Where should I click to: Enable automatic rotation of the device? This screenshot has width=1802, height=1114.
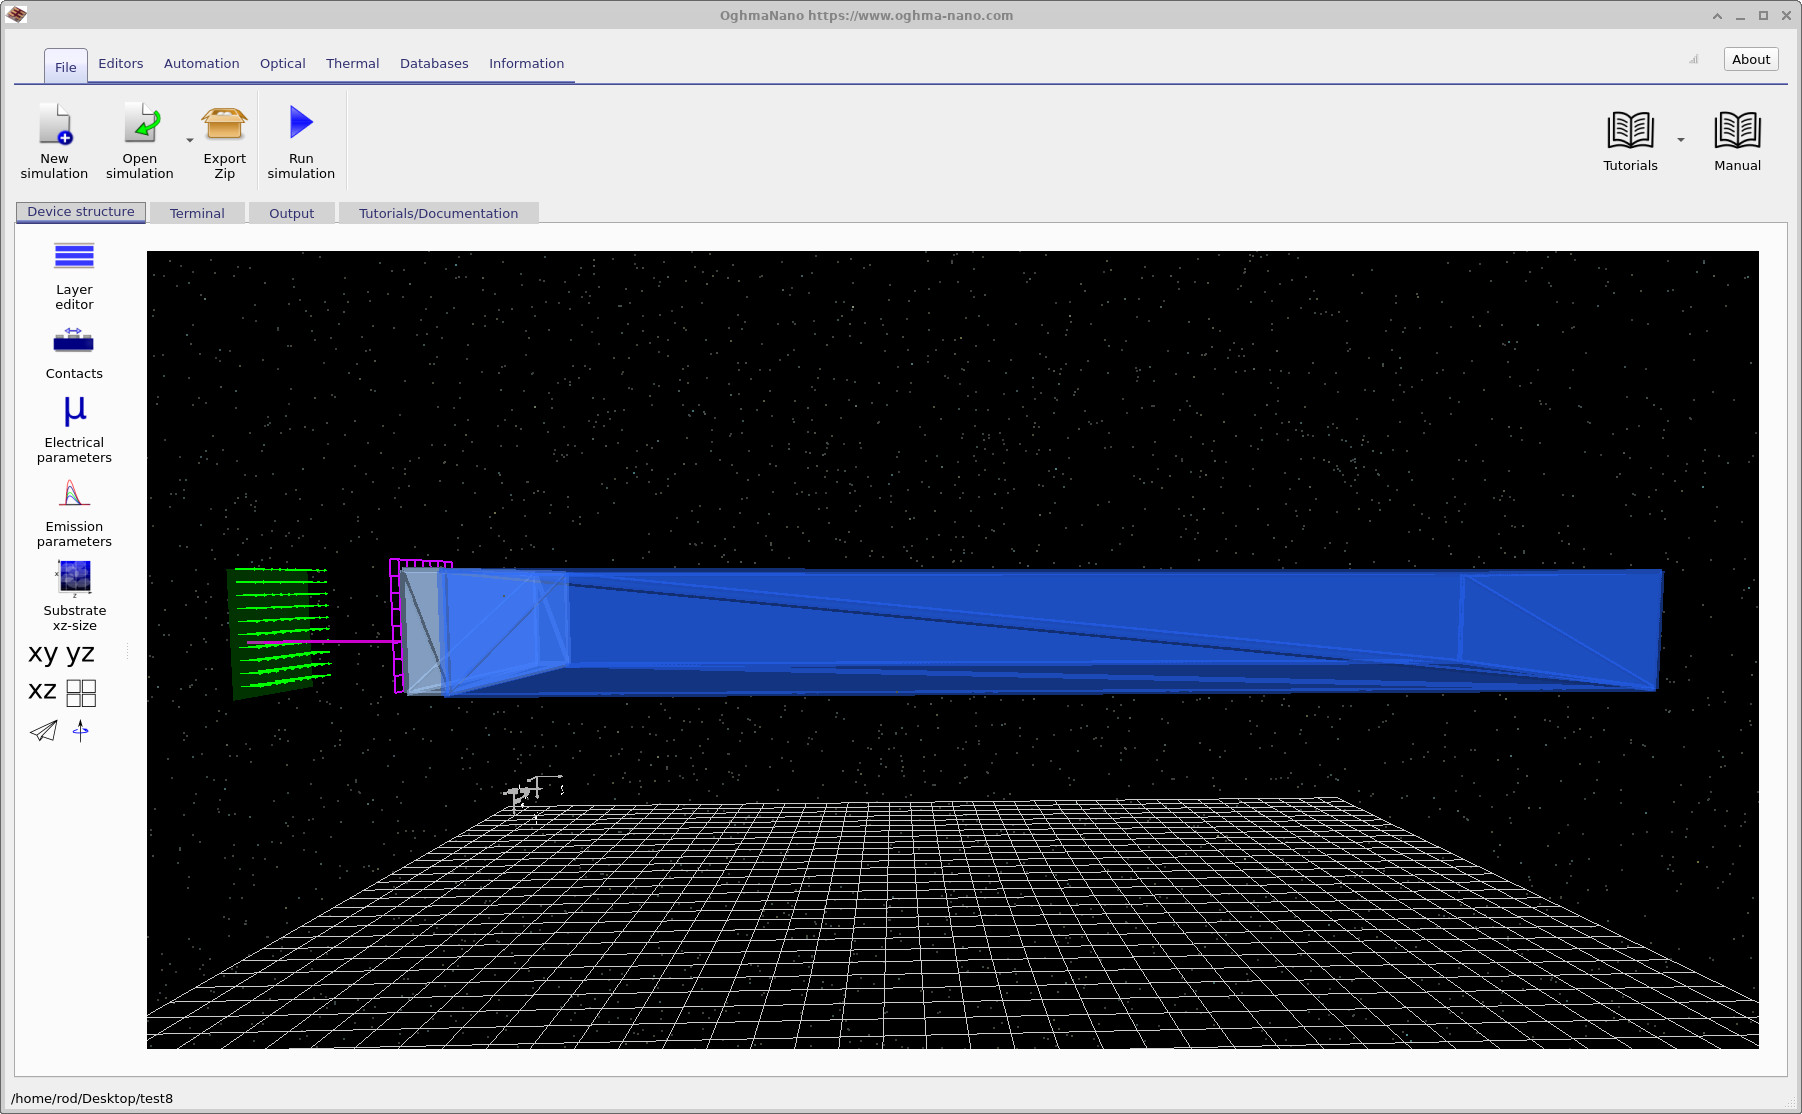tap(80, 731)
